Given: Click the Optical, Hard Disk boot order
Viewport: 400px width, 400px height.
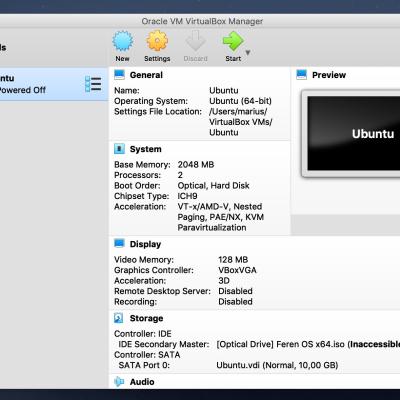Looking at the screenshot, I should [x=213, y=186].
